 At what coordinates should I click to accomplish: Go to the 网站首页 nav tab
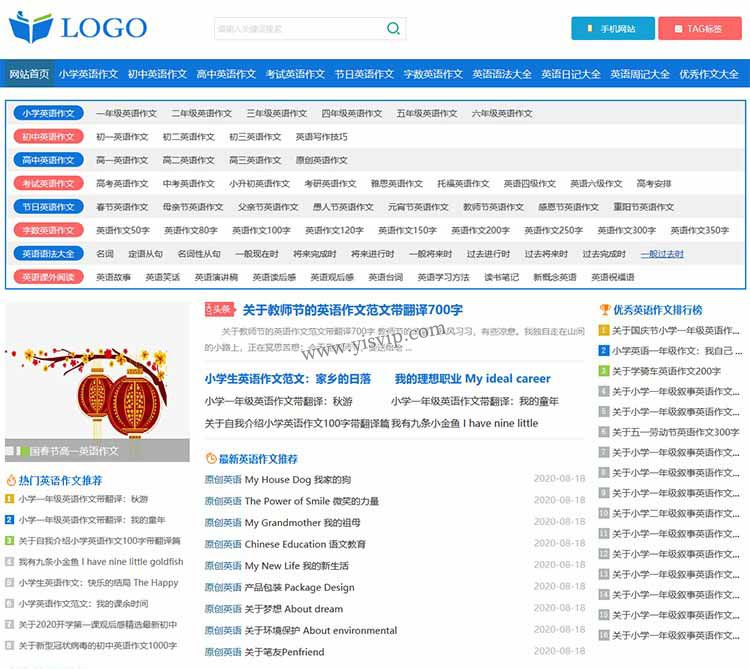pyautogui.click(x=29, y=74)
